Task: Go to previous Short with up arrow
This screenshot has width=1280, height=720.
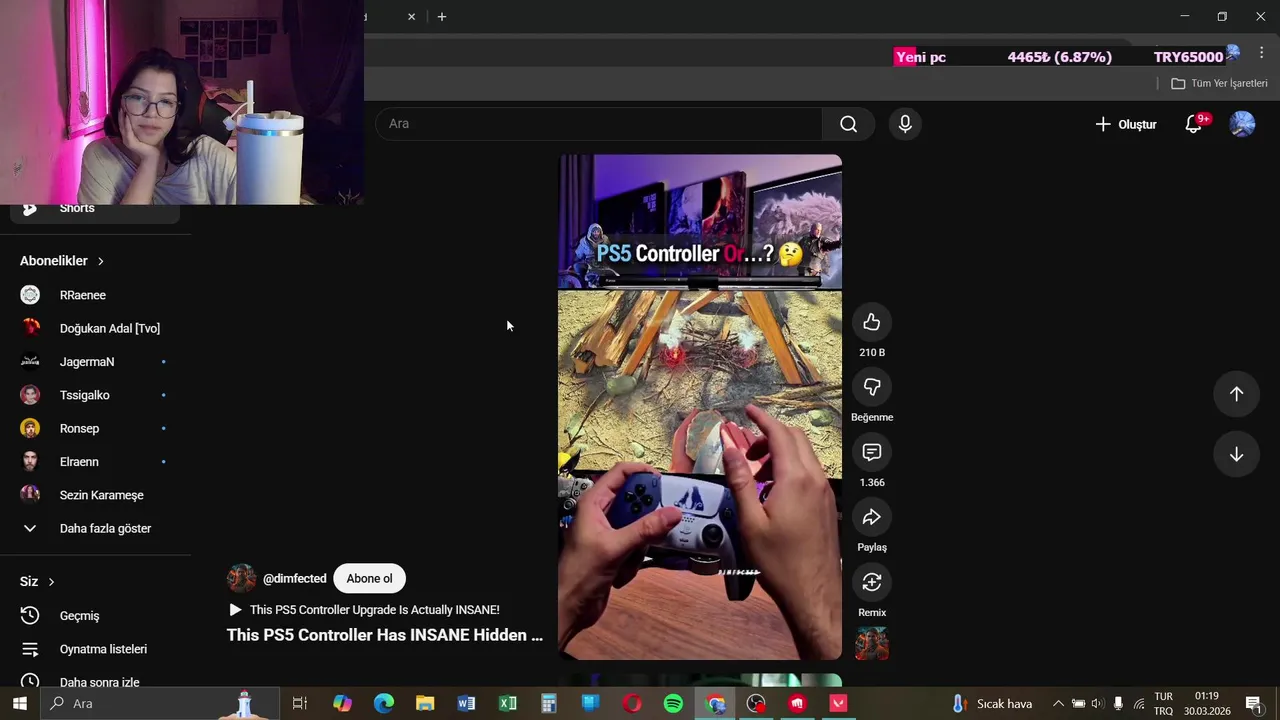Action: pyautogui.click(x=1236, y=394)
